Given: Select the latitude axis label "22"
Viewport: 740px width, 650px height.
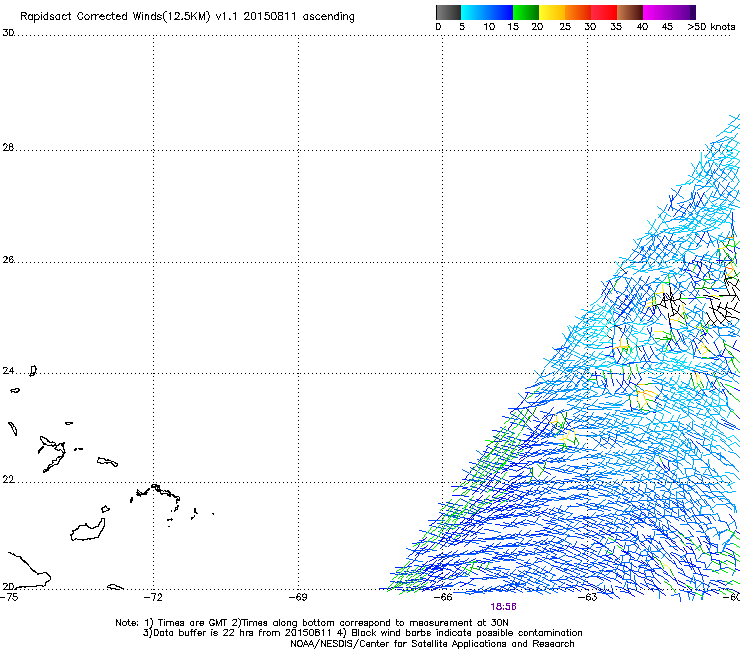Looking at the screenshot, I should pos(8,480).
